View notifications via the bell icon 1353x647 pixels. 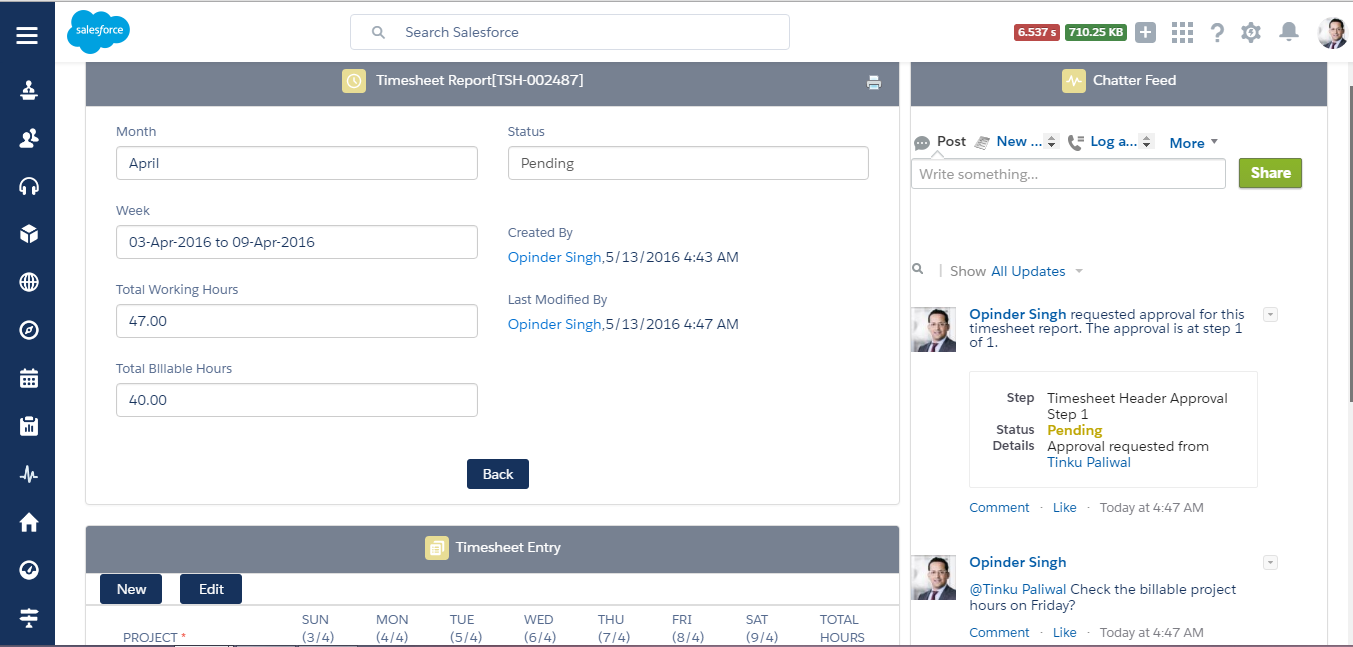pos(1289,32)
